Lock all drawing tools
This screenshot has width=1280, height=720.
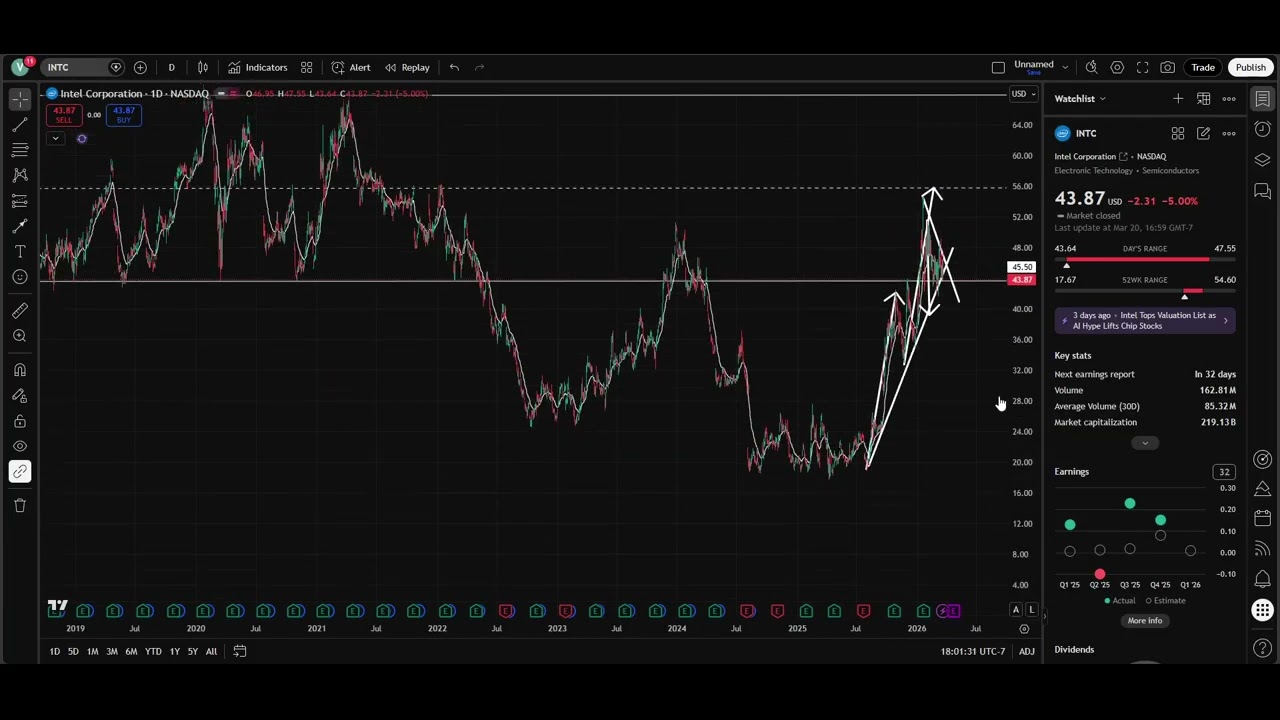point(20,421)
